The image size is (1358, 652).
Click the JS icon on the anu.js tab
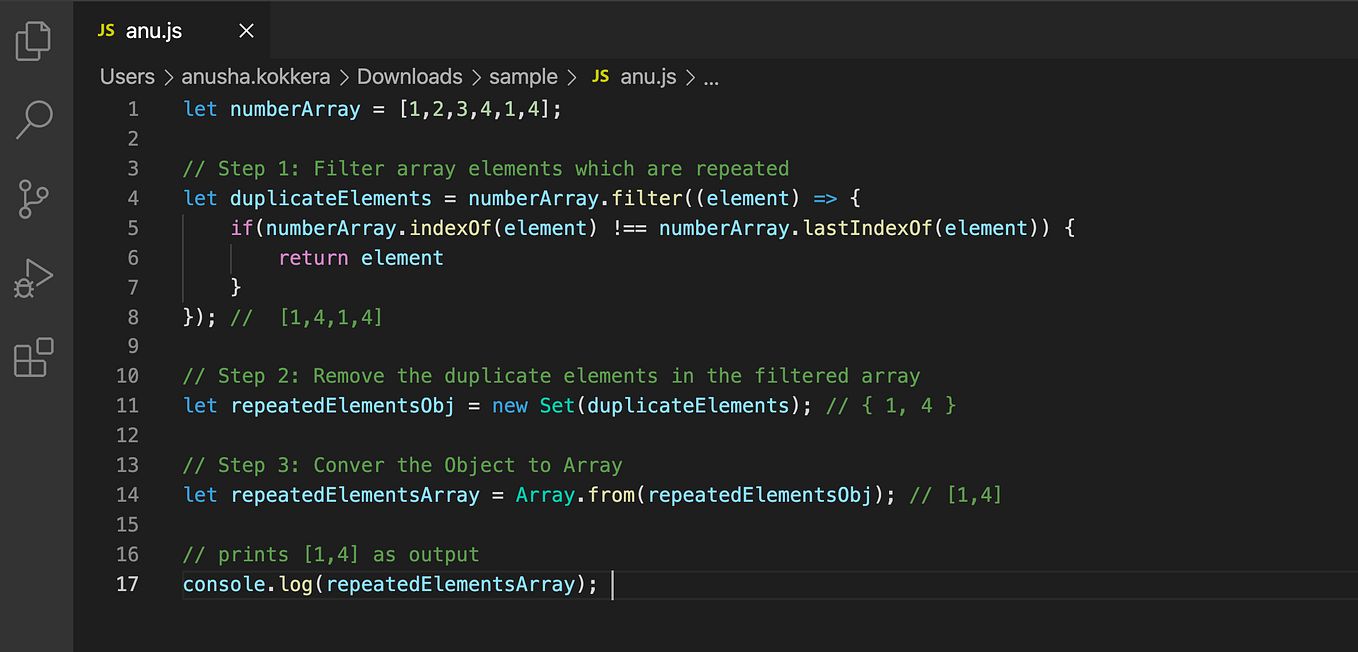[105, 30]
